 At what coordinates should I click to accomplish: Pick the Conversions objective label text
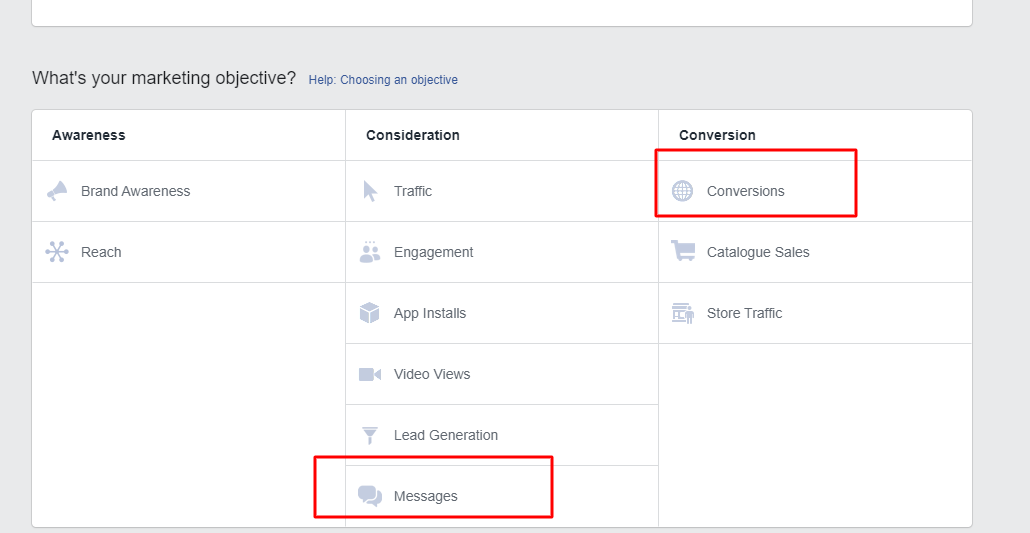746,191
